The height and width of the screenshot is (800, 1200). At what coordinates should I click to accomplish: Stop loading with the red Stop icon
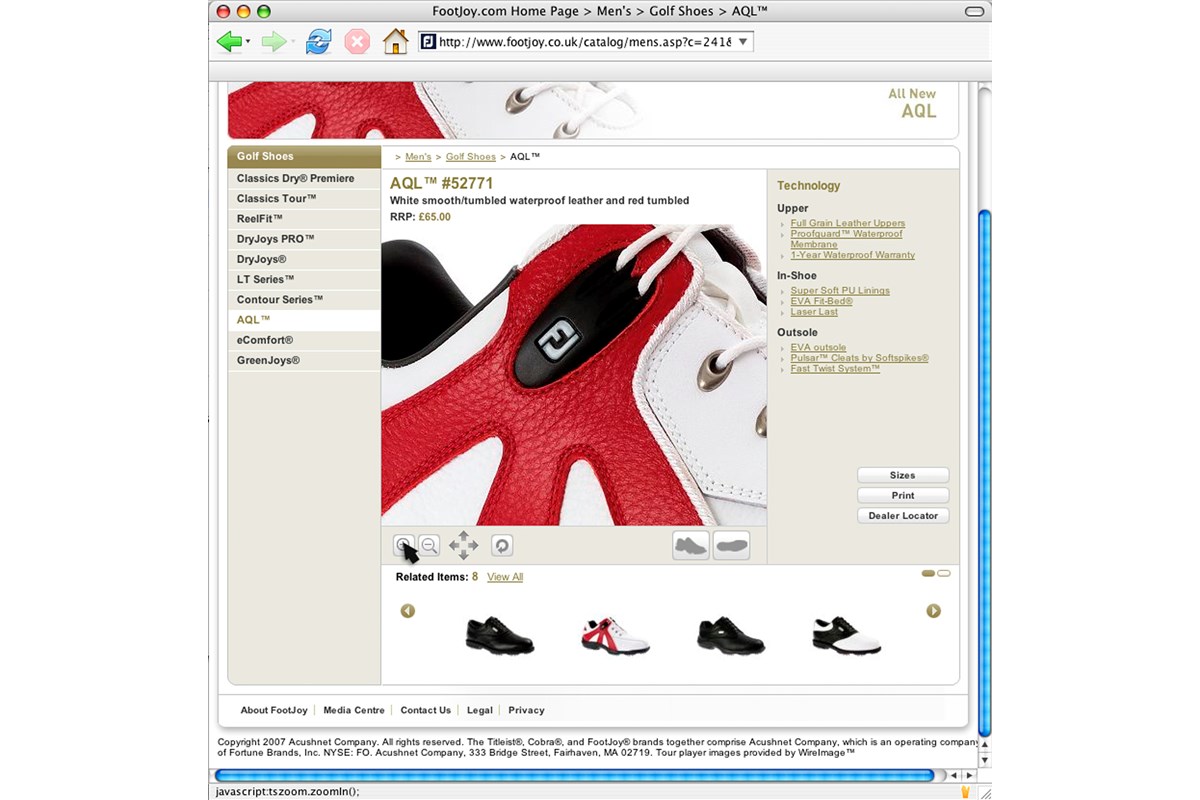coord(357,42)
